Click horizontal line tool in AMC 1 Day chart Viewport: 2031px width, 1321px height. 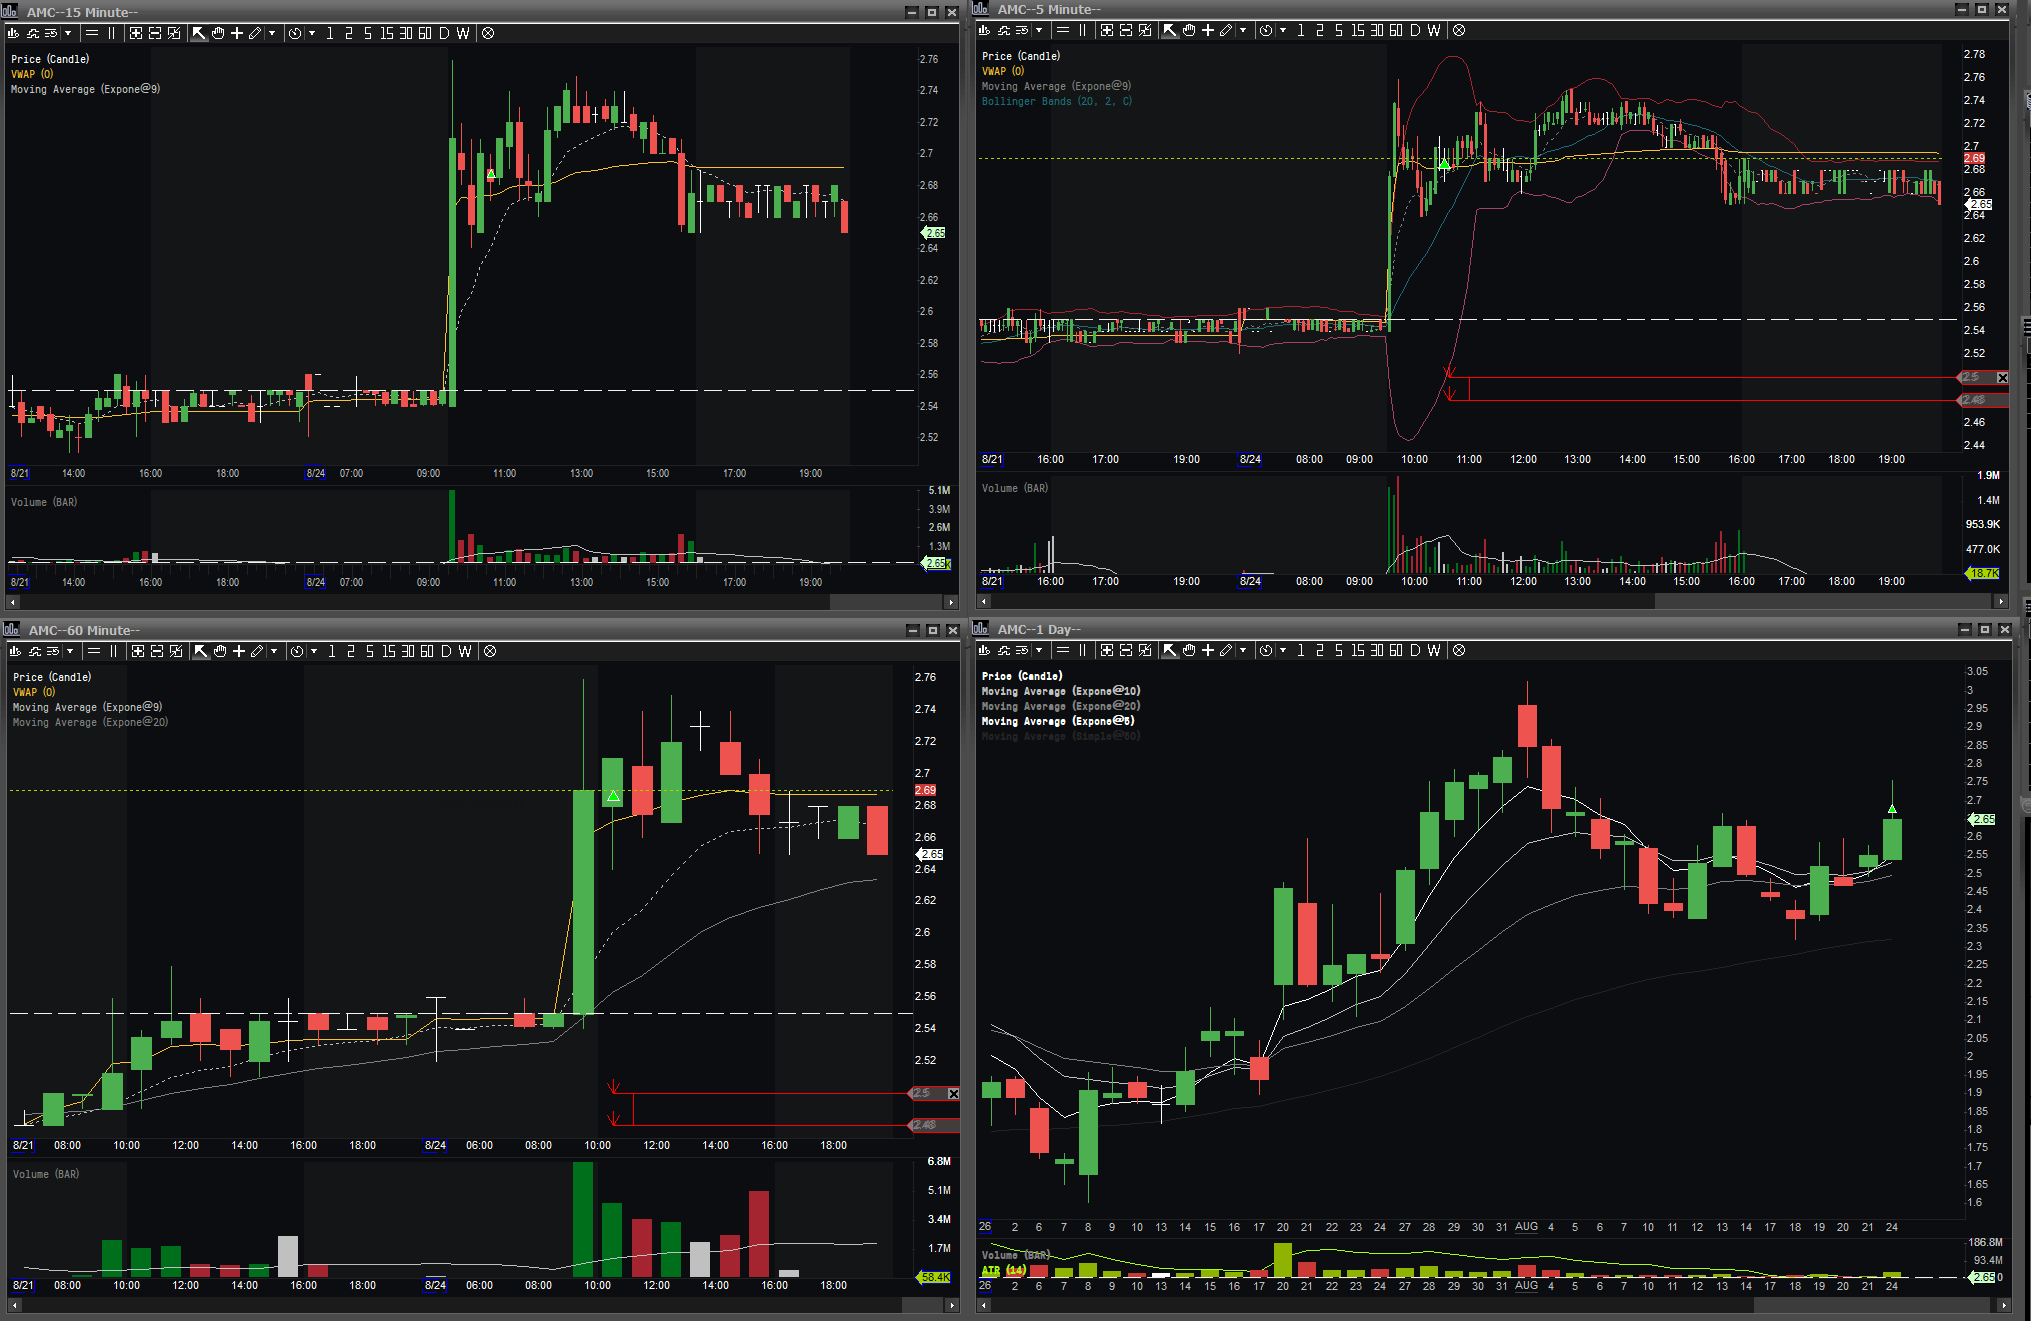1063,650
